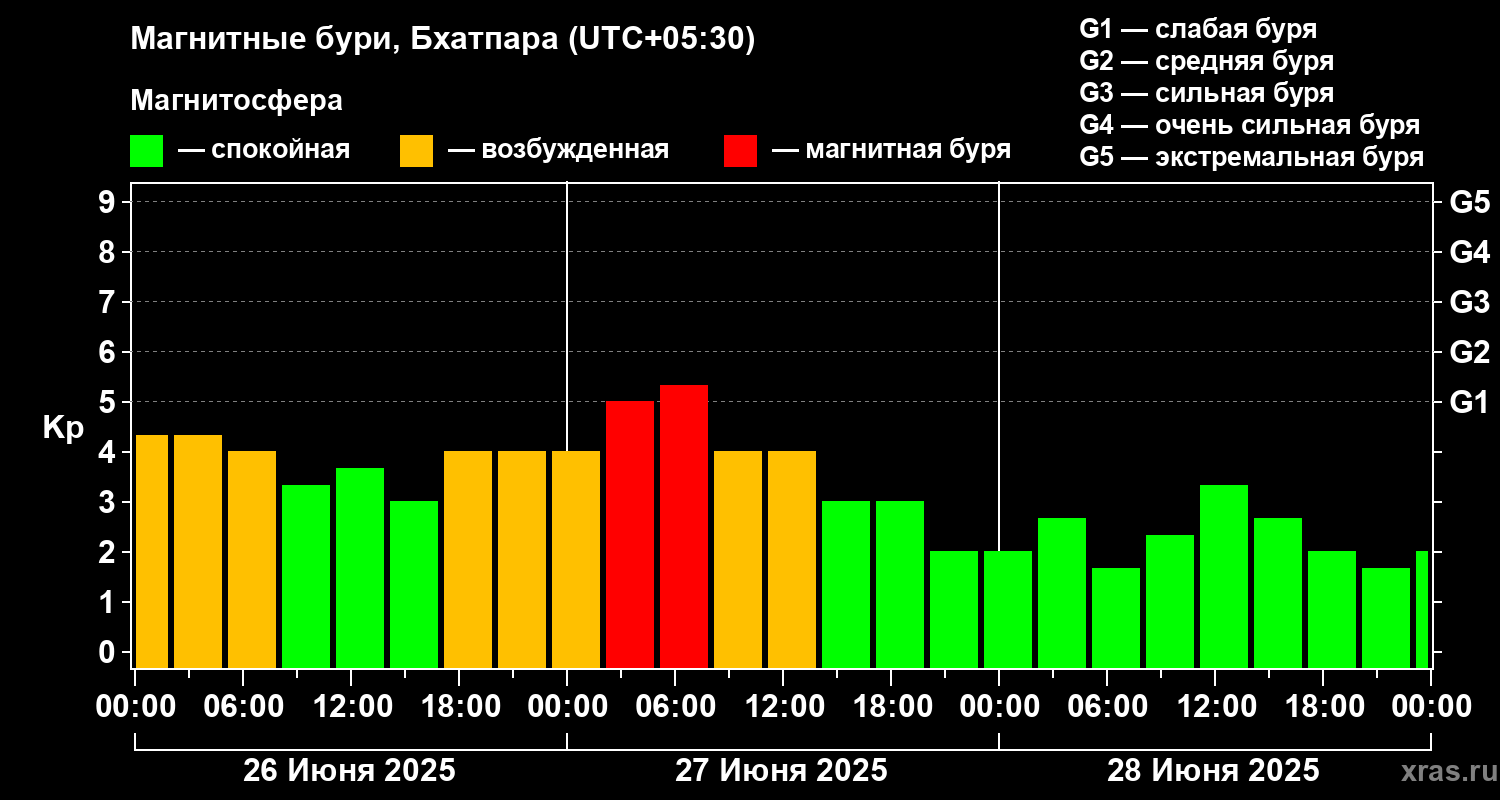Click the 00:00 label starting 28 Июня
This screenshot has width=1500, height=800.
(x=999, y=707)
